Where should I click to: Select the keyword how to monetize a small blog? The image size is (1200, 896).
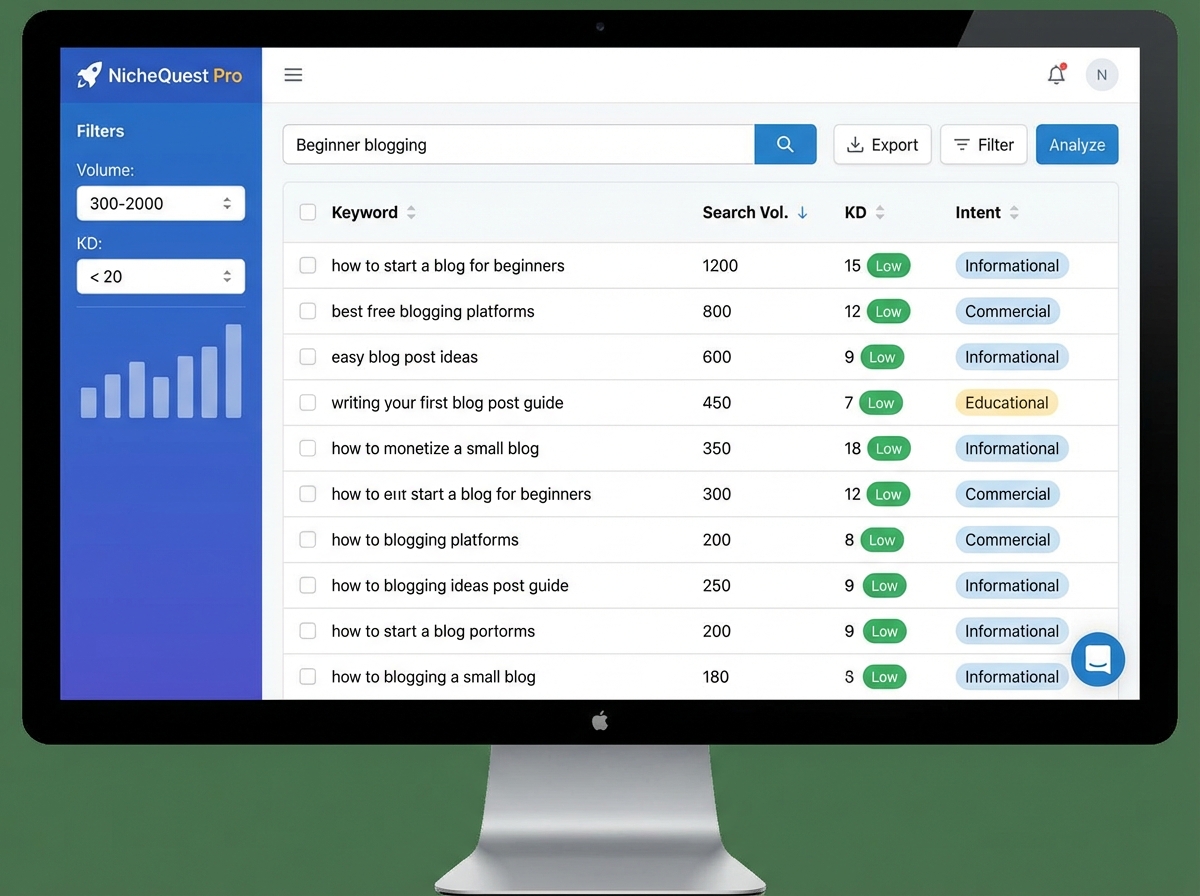coord(307,448)
